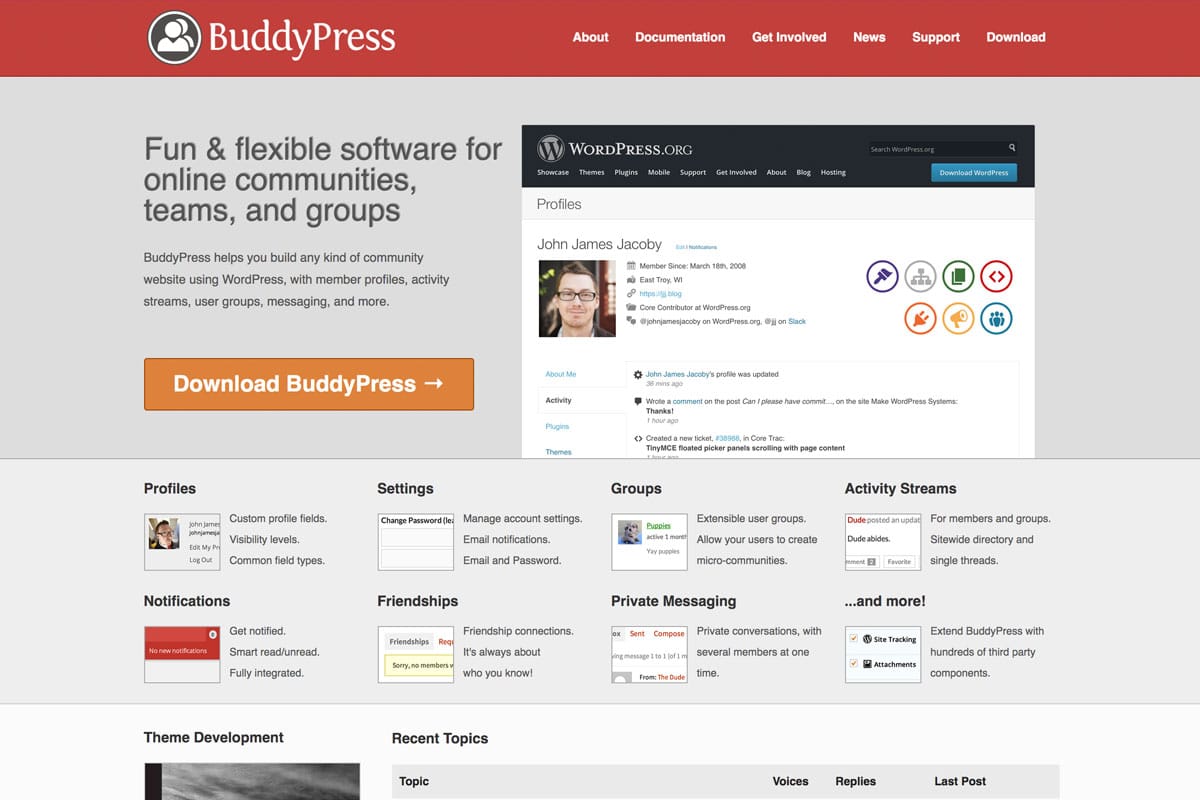
Task: Open the Groups feature thumbnail
Action: (649, 542)
